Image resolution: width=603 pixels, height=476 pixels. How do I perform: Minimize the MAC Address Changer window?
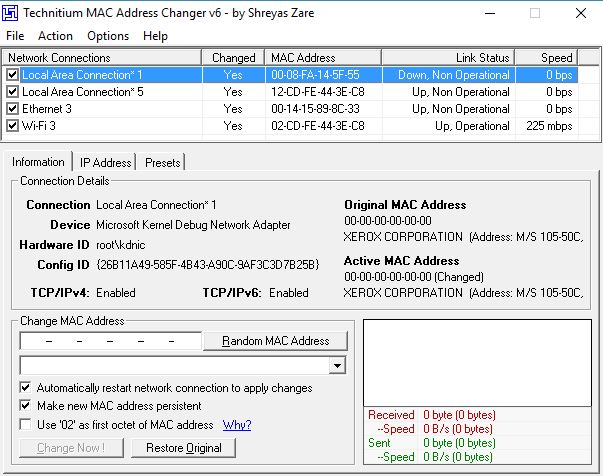[x=488, y=13]
